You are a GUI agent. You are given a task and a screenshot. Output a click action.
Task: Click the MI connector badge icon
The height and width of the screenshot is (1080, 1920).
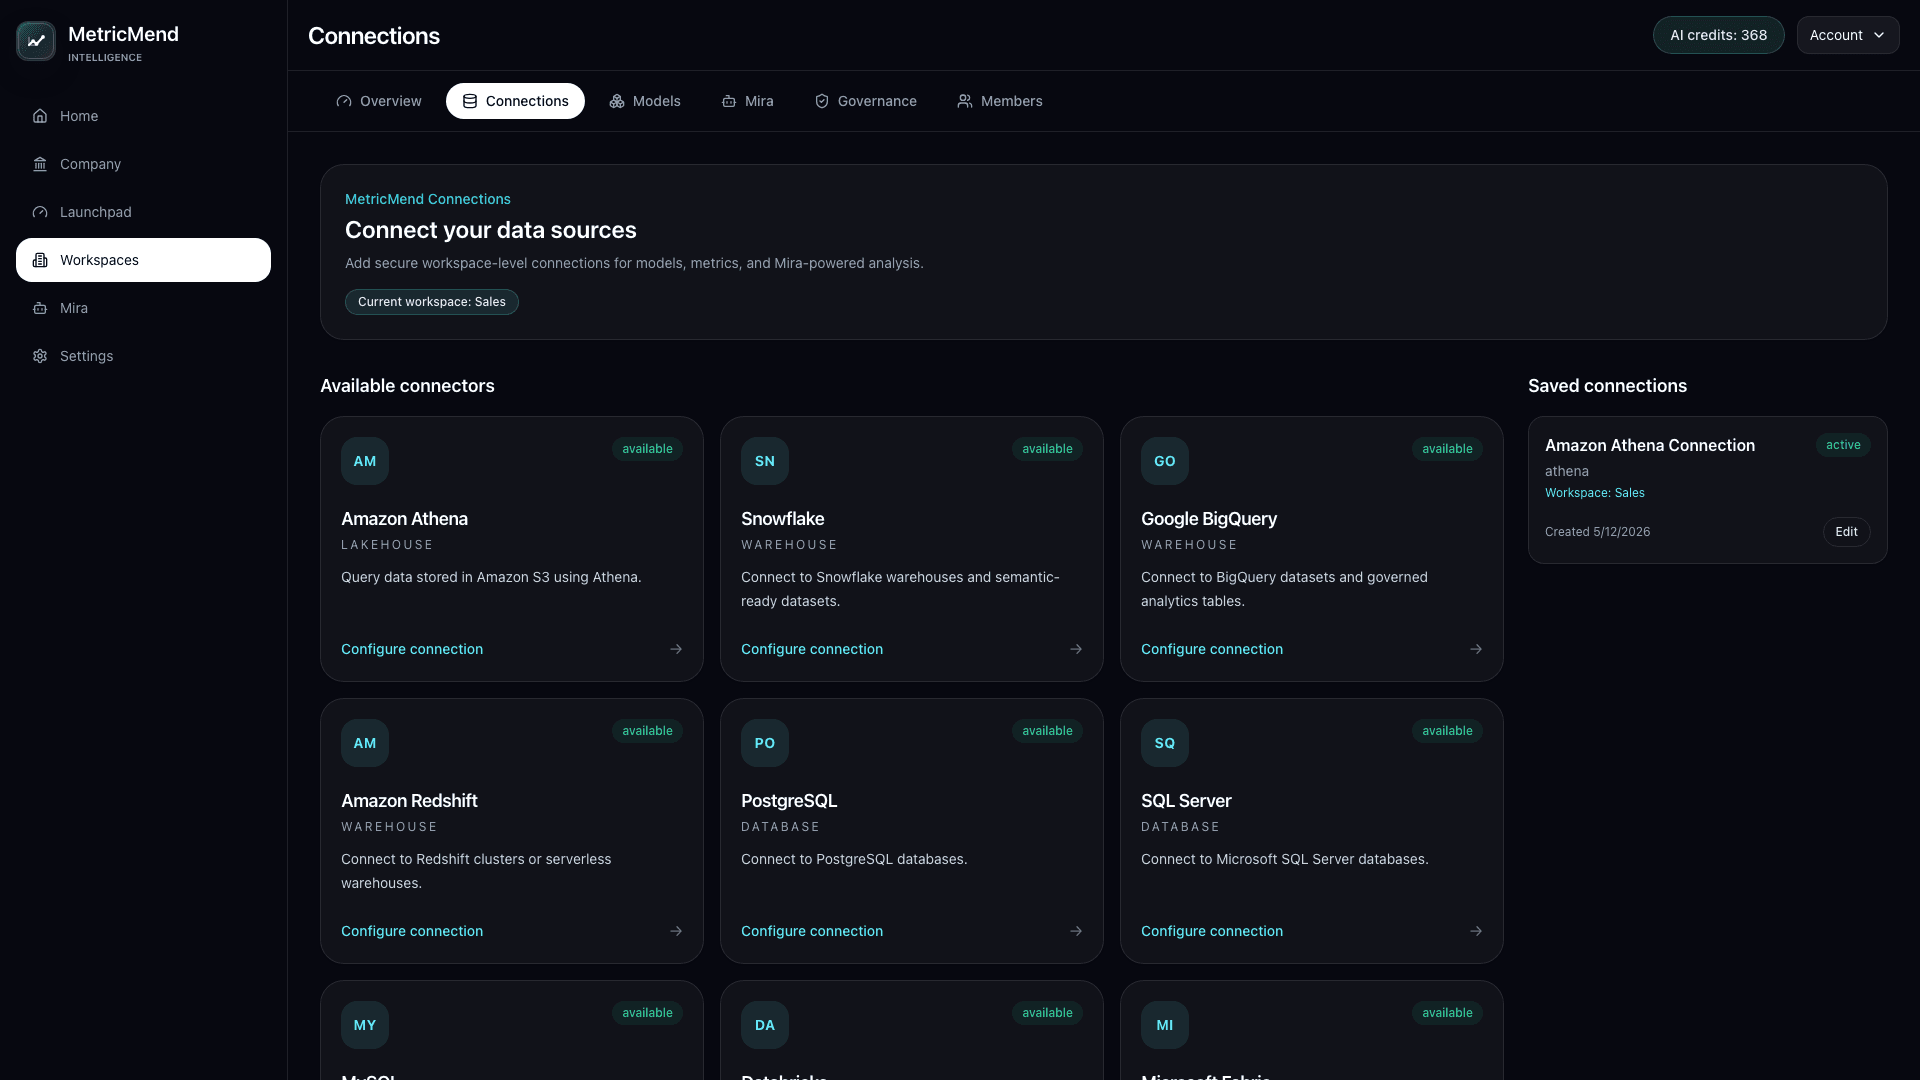[x=1165, y=1025]
